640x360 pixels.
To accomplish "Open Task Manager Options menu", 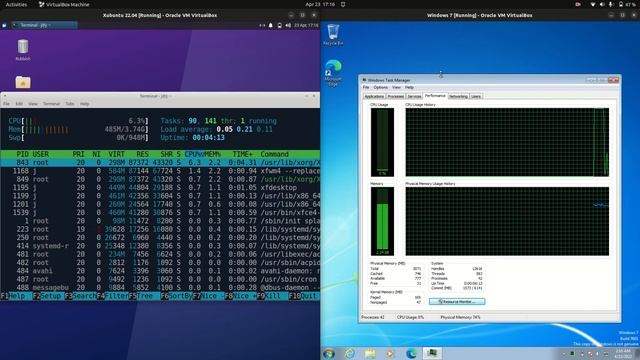I will point(380,87).
